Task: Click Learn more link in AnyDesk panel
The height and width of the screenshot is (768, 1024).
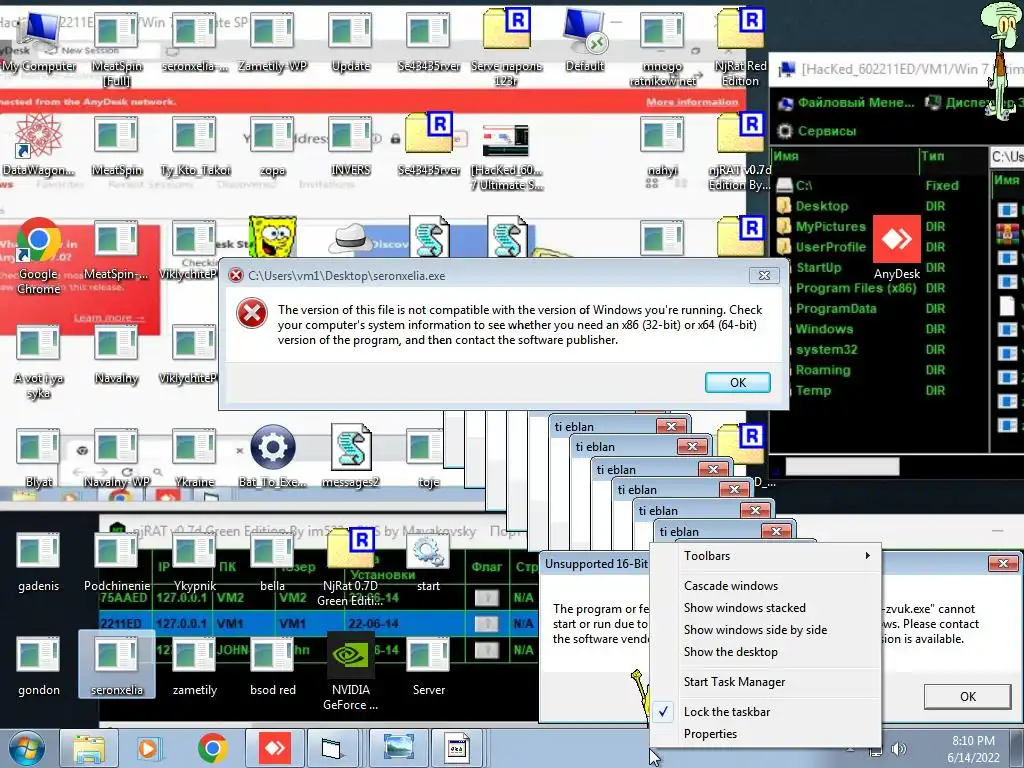Action: pyautogui.click(x=108, y=317)
